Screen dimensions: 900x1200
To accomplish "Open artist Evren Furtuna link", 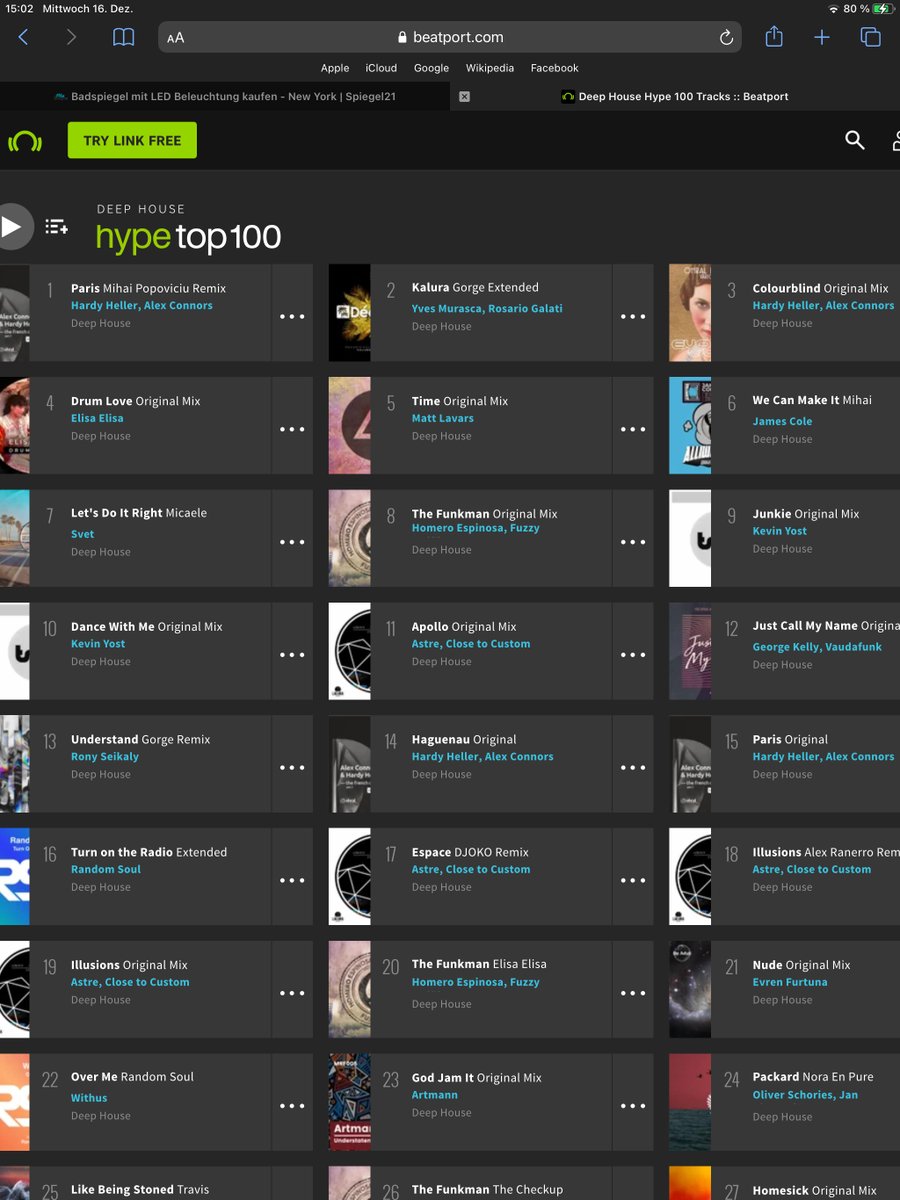I will coord(790,982).
